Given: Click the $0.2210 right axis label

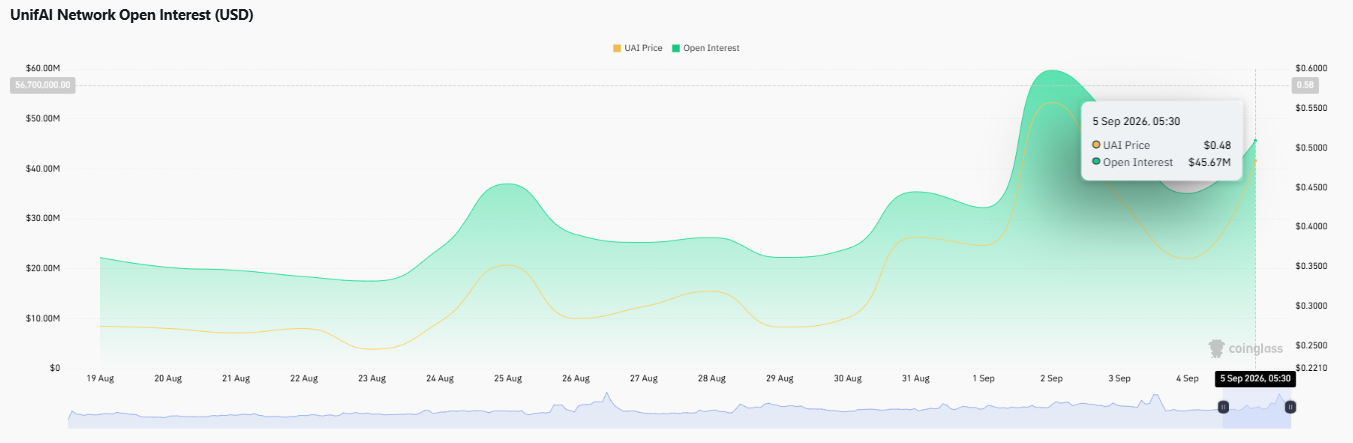Looking at the screenshot, I should point(1311,368).
